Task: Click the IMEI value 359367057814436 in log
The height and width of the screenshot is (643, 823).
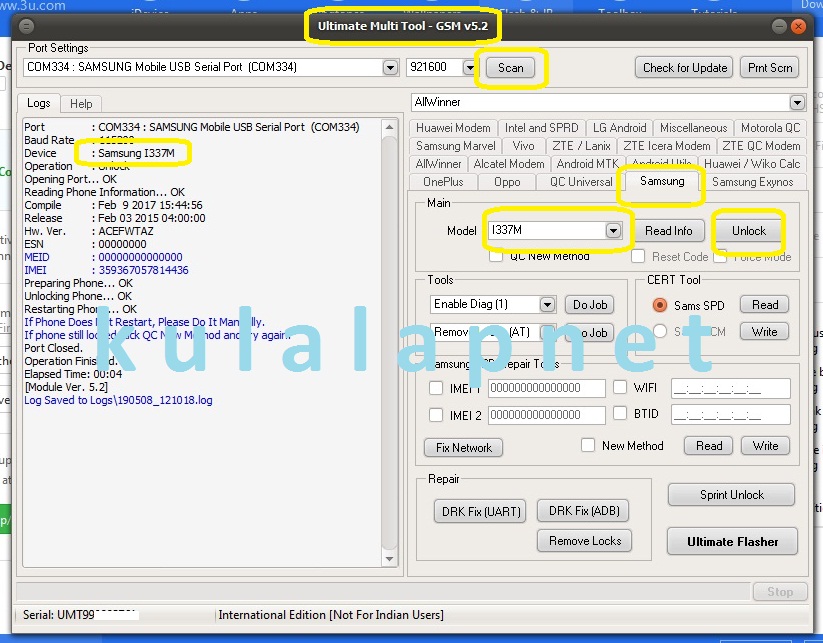Action: [143, 270]
